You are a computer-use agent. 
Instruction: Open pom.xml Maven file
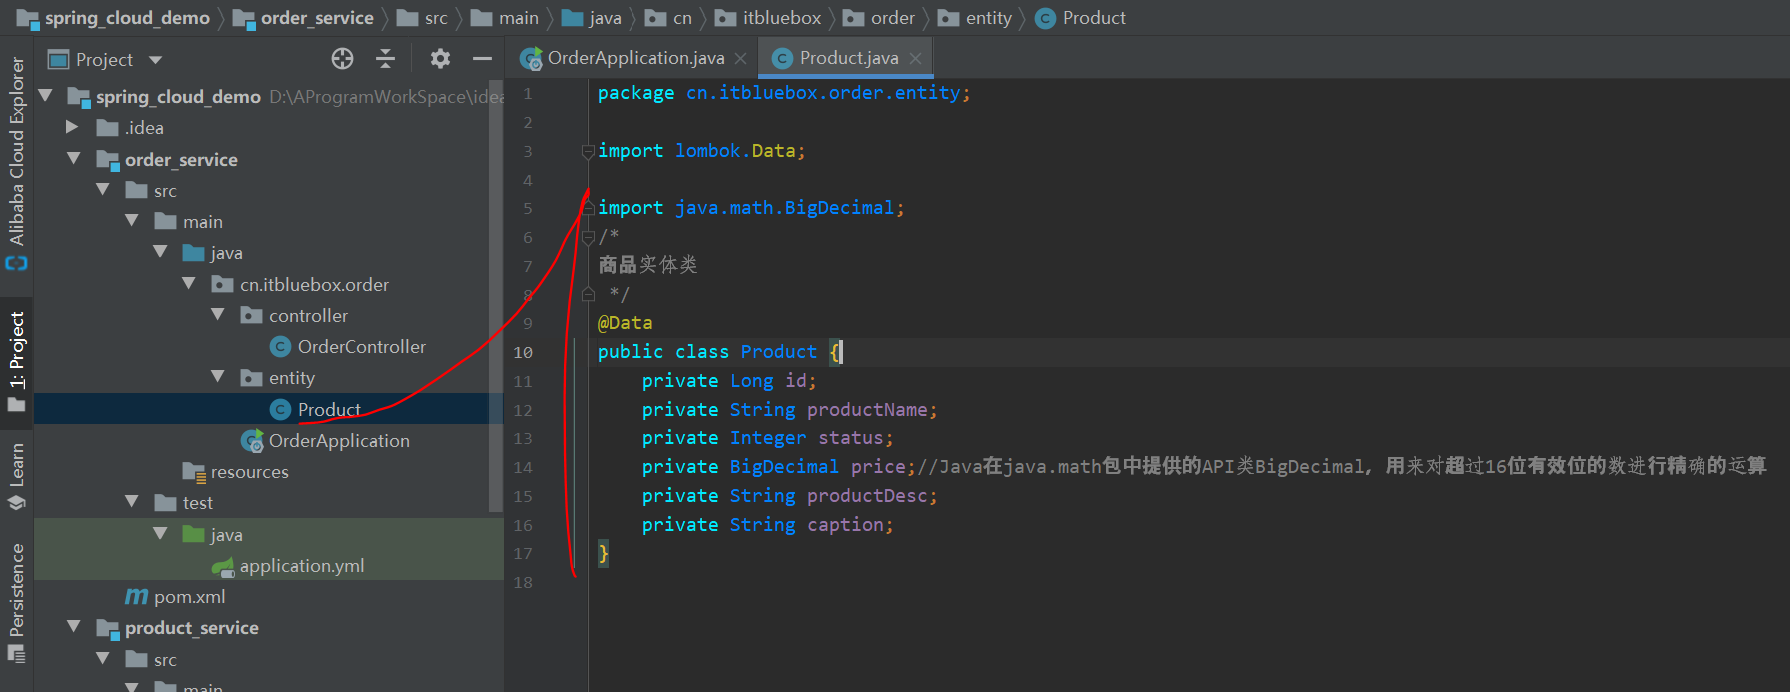tap(189, 597)
